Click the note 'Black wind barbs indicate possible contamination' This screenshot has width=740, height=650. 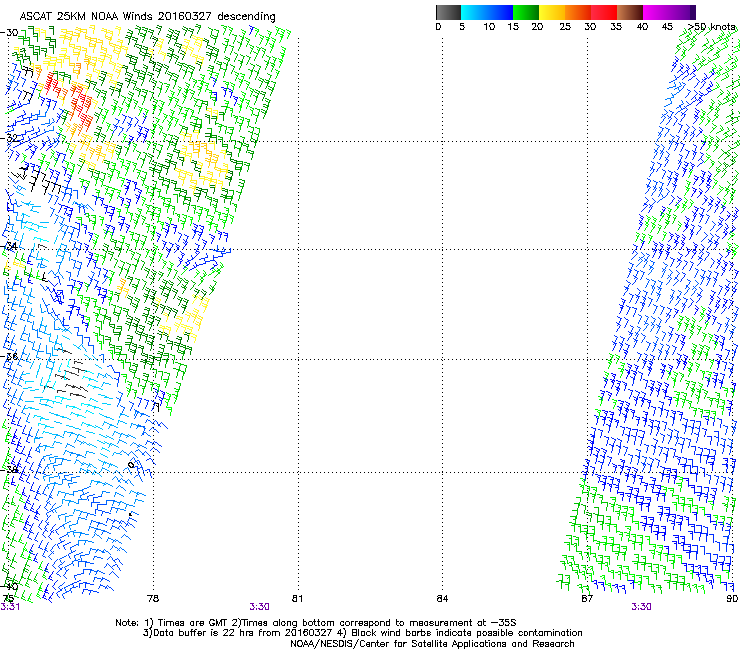[467, 633]
